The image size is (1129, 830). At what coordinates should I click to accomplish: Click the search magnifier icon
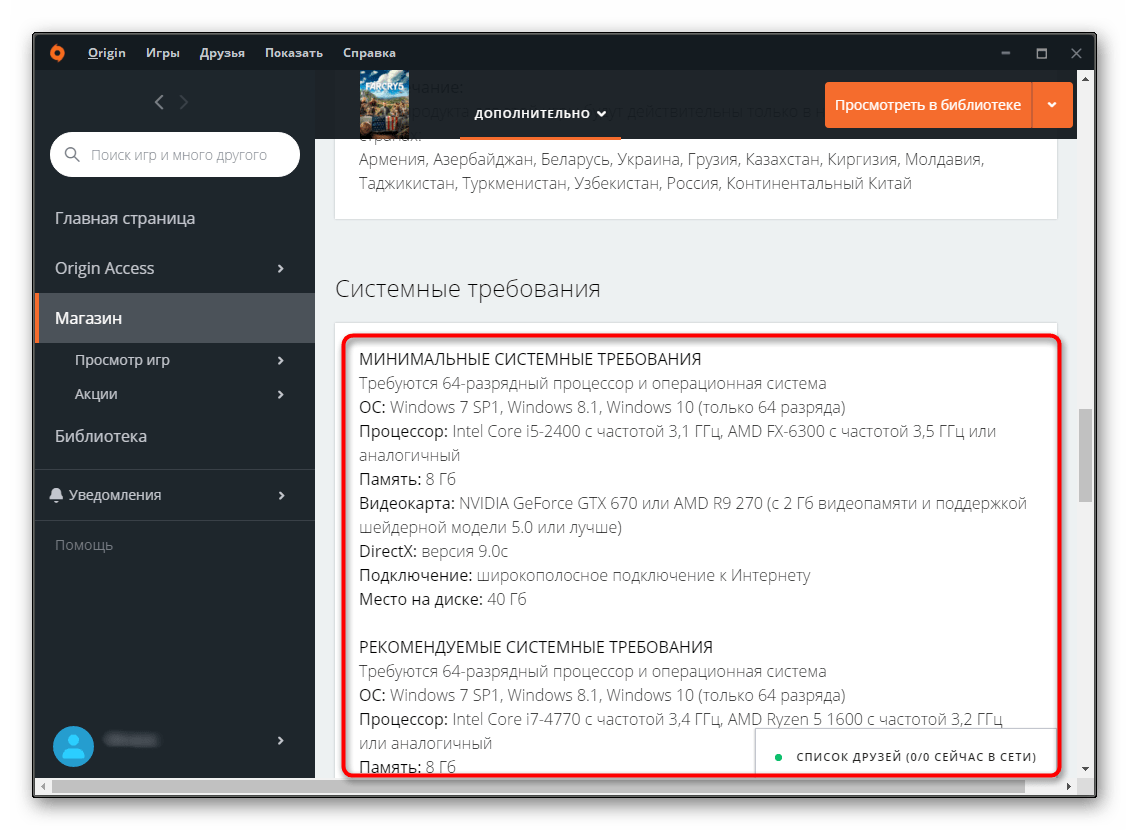click(x=72, y=155)
